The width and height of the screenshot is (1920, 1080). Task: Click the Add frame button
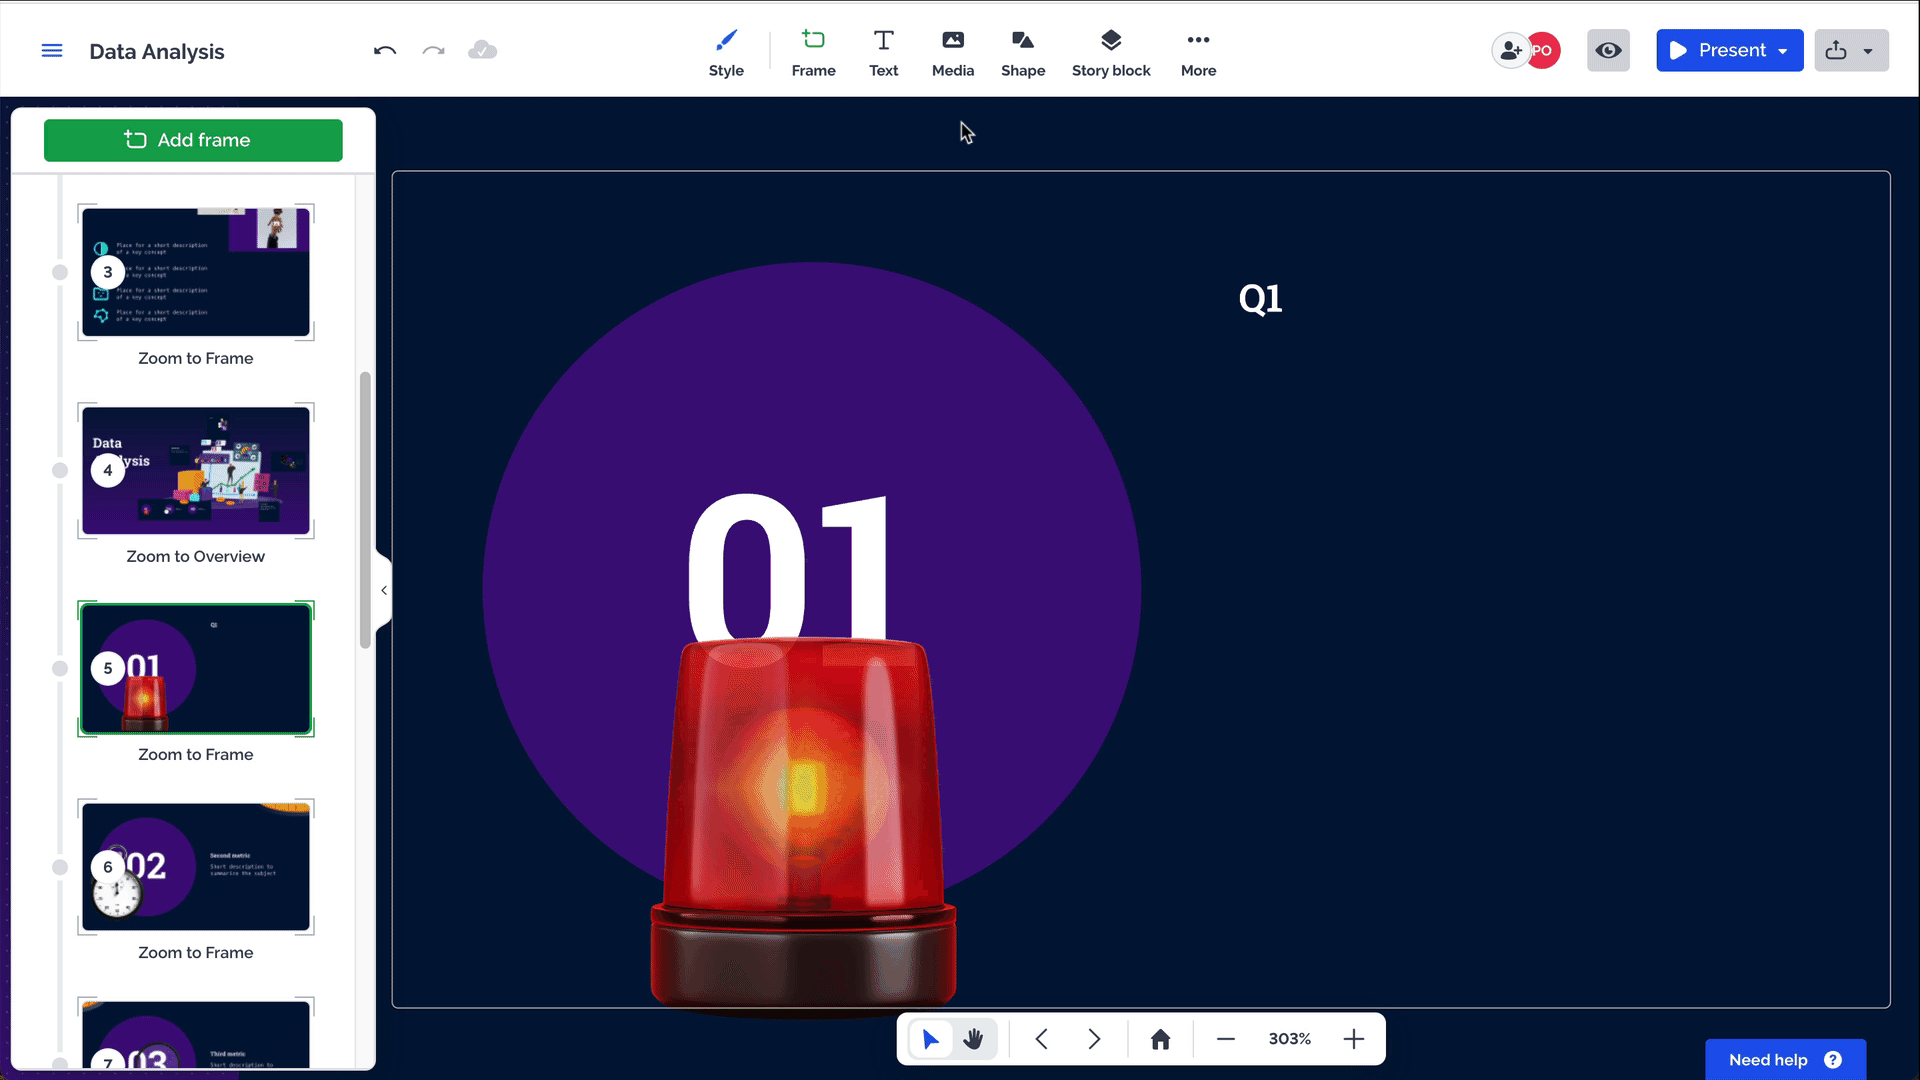pos(193,140)
